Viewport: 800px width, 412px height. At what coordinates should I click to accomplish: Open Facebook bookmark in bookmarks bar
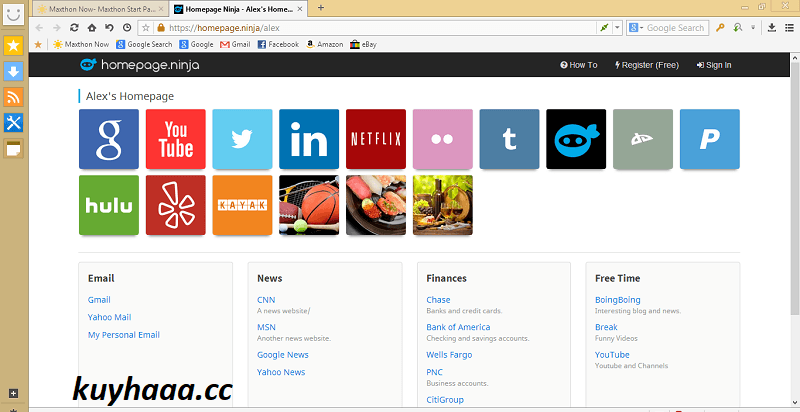pos(278,44)
